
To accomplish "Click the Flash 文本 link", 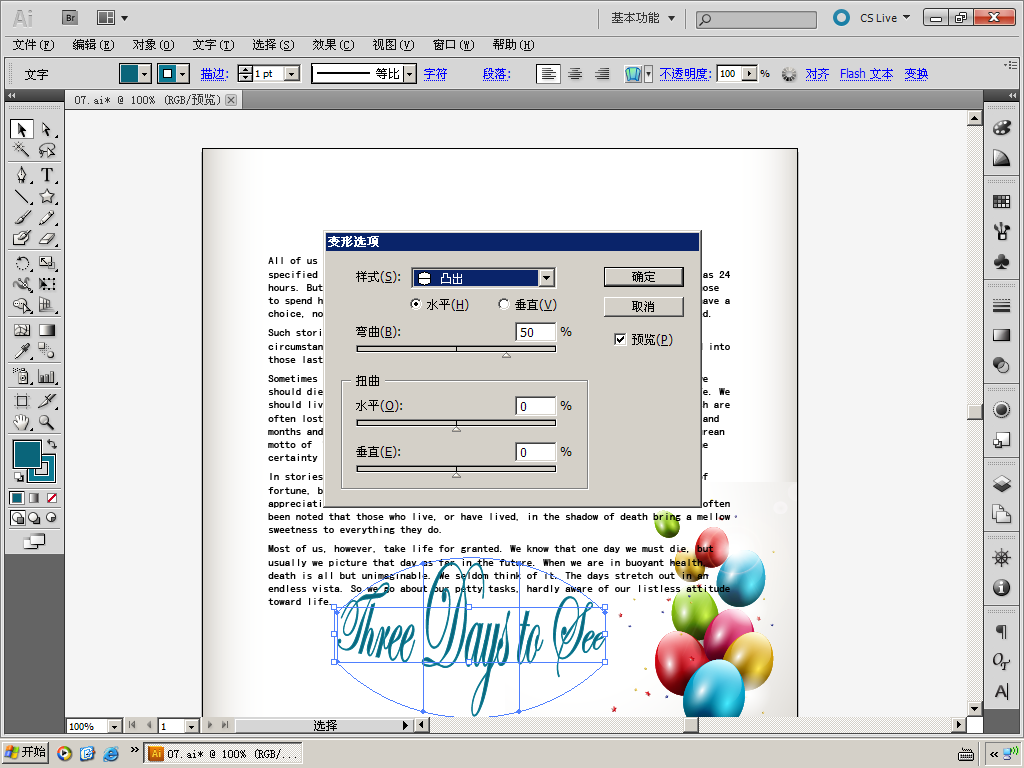I will [x=866, y=74].
